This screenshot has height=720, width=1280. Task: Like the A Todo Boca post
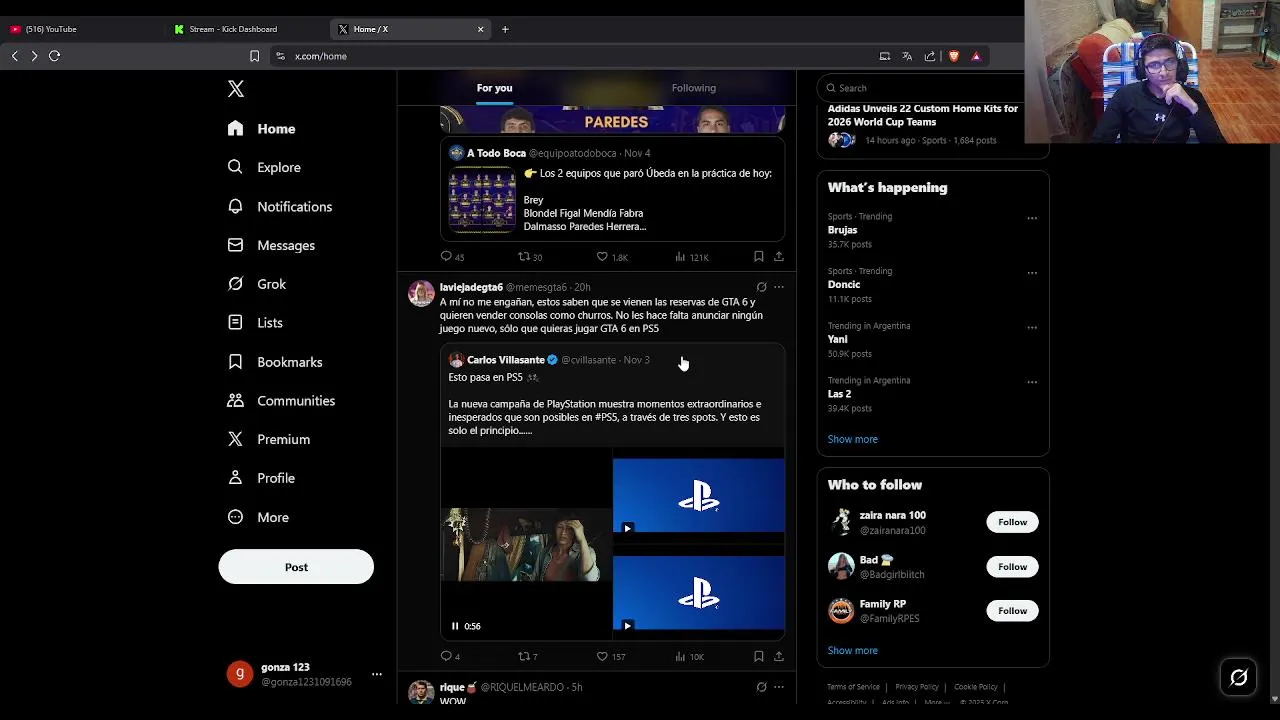(x=602, y=257)
